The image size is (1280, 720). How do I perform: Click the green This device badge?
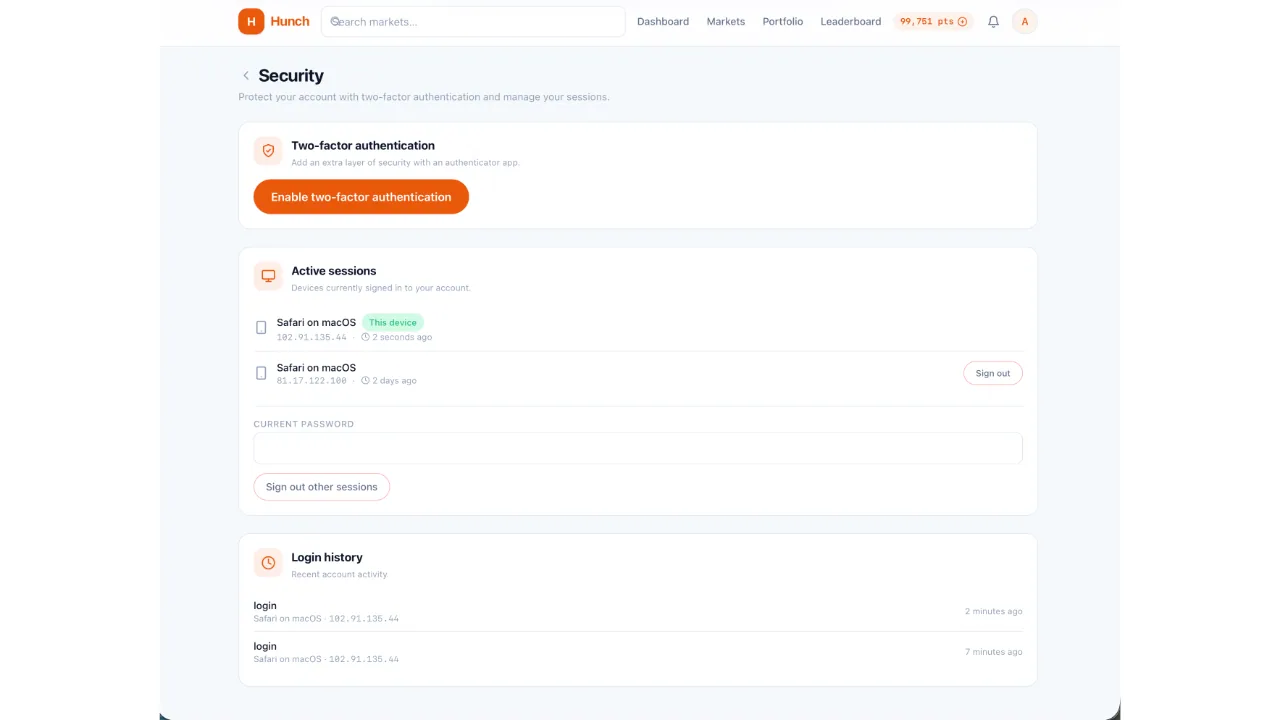pos(393,322)
